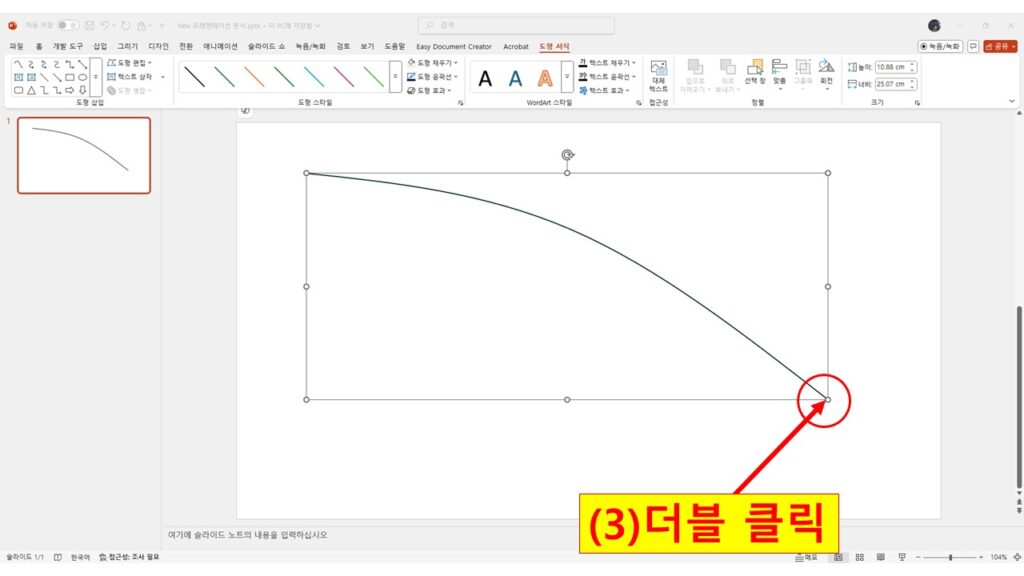Switch to normal view in status bar
This screenshot has height=576, width=1024.
click(x=838, y=557)
